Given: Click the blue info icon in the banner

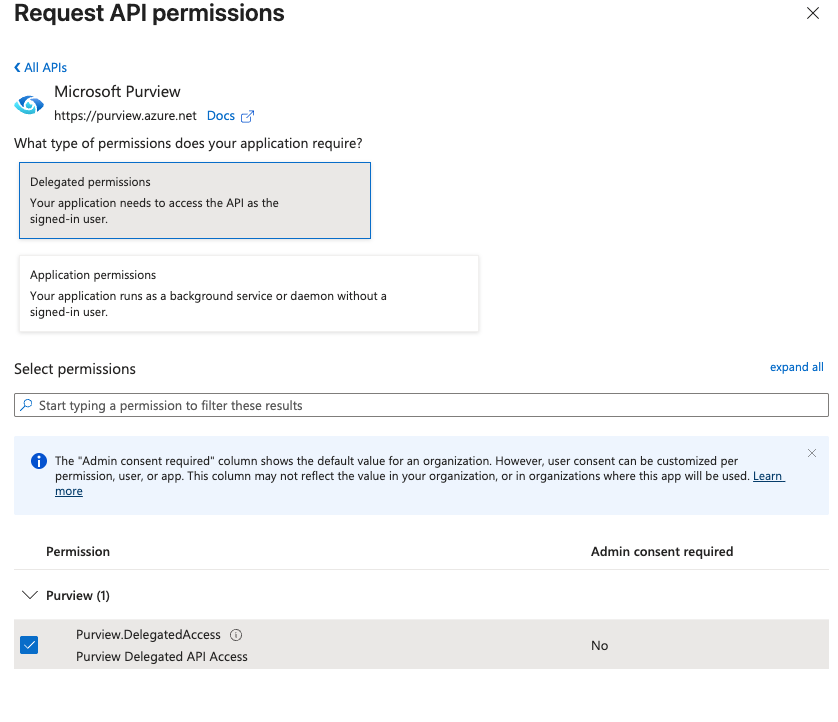Looking at the screenshot, I should pyautogui.click(x=39, y=461).
